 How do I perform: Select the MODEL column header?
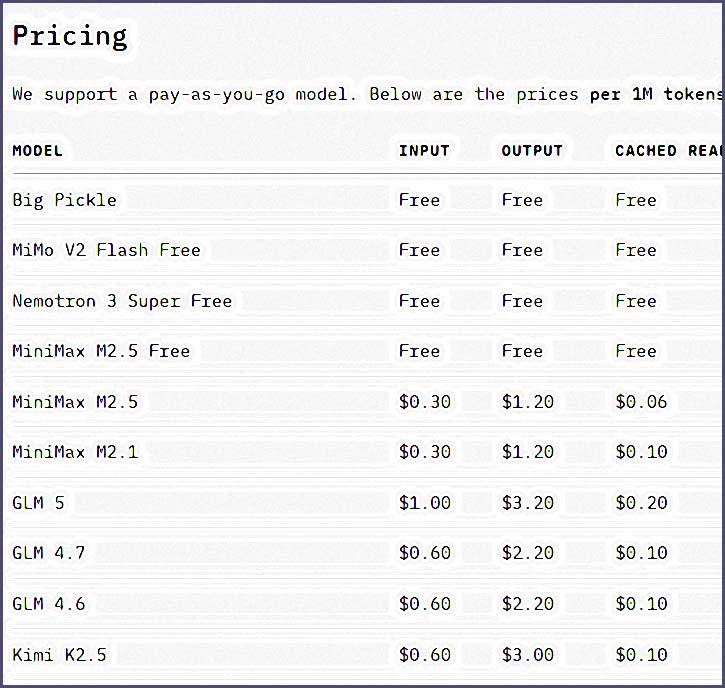click(x=38, y=151)
